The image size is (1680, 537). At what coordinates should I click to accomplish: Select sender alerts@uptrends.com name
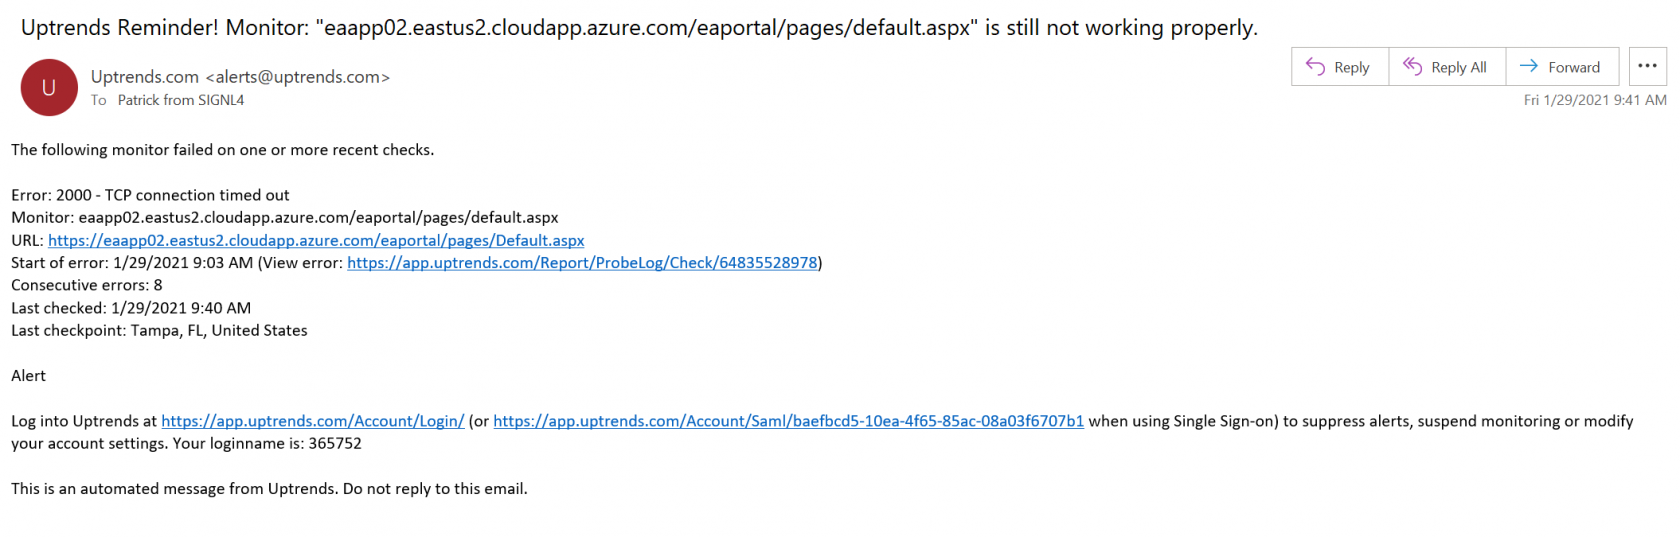(x=240, y=77)
